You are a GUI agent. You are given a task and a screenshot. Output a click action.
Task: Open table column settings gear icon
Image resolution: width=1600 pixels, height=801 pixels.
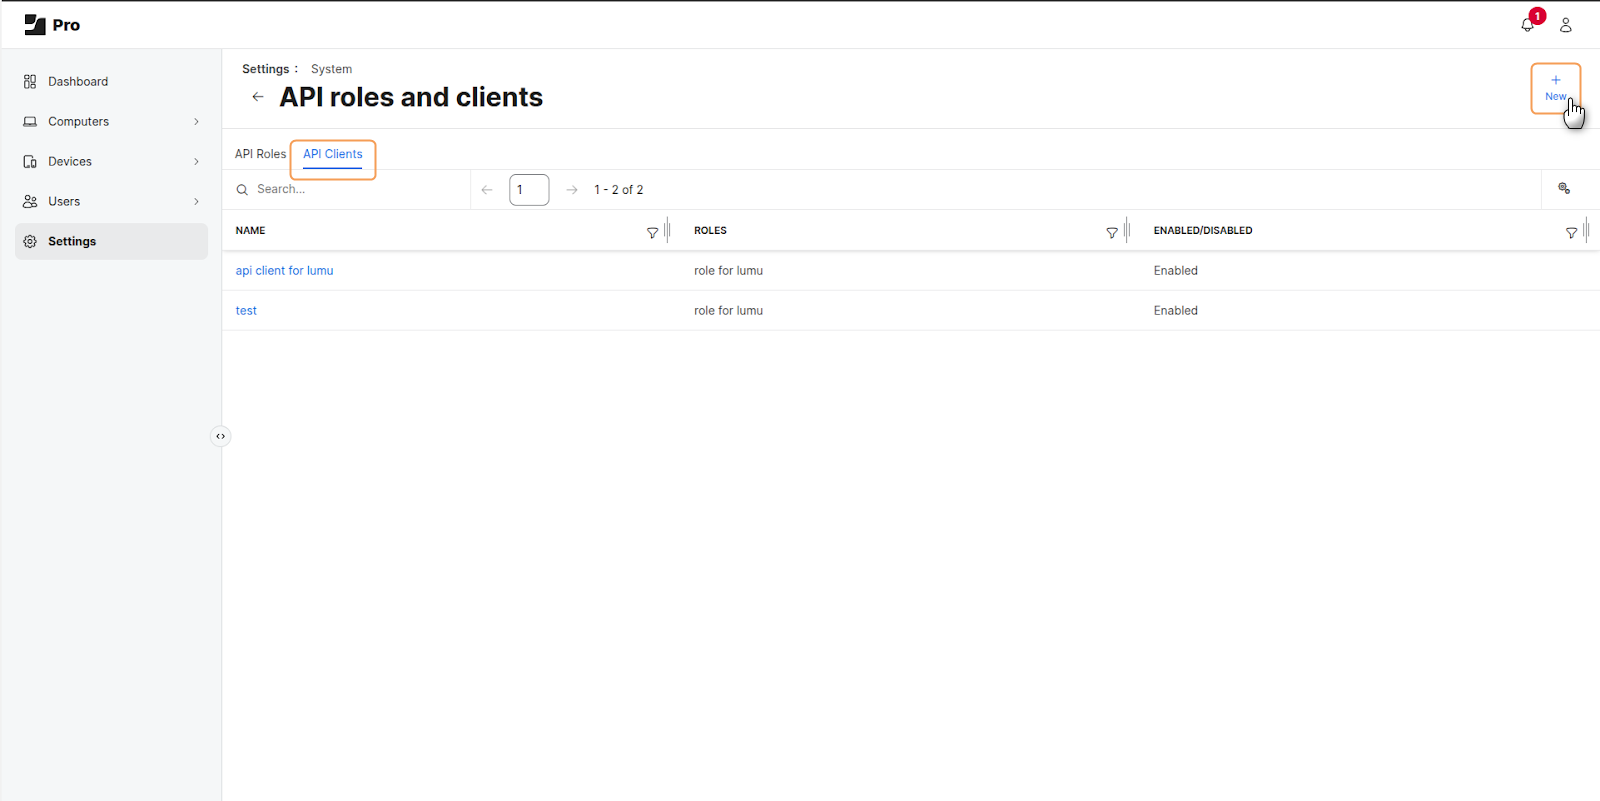[1564, 189]
